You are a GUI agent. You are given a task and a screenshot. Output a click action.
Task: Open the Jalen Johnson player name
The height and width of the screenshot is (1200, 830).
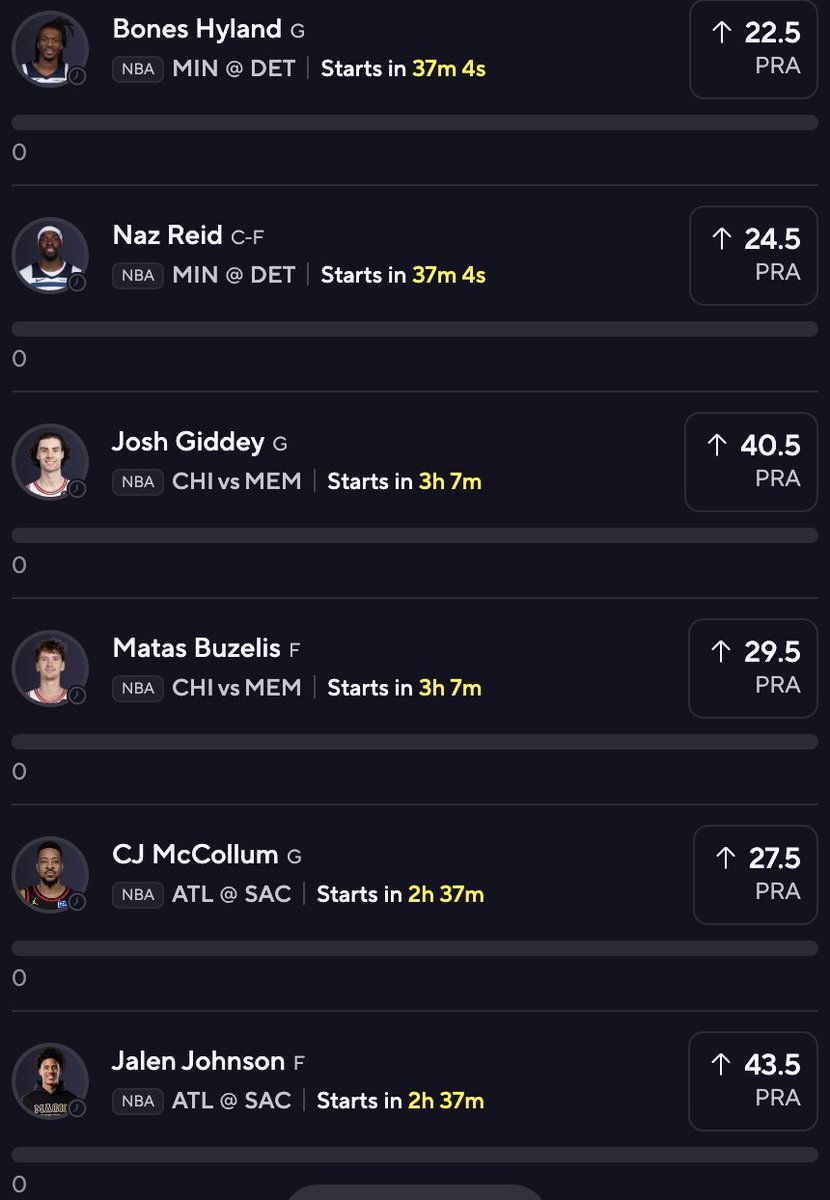tap(199, 1061)
